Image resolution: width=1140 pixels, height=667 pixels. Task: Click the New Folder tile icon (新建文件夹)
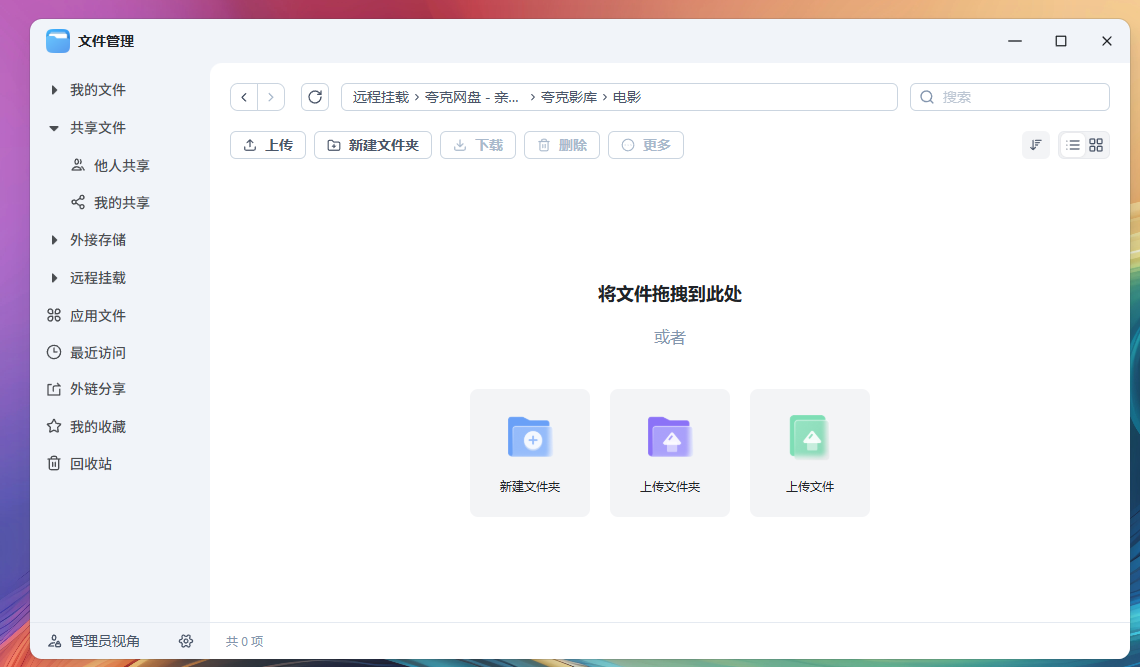[x=530, y=438]
